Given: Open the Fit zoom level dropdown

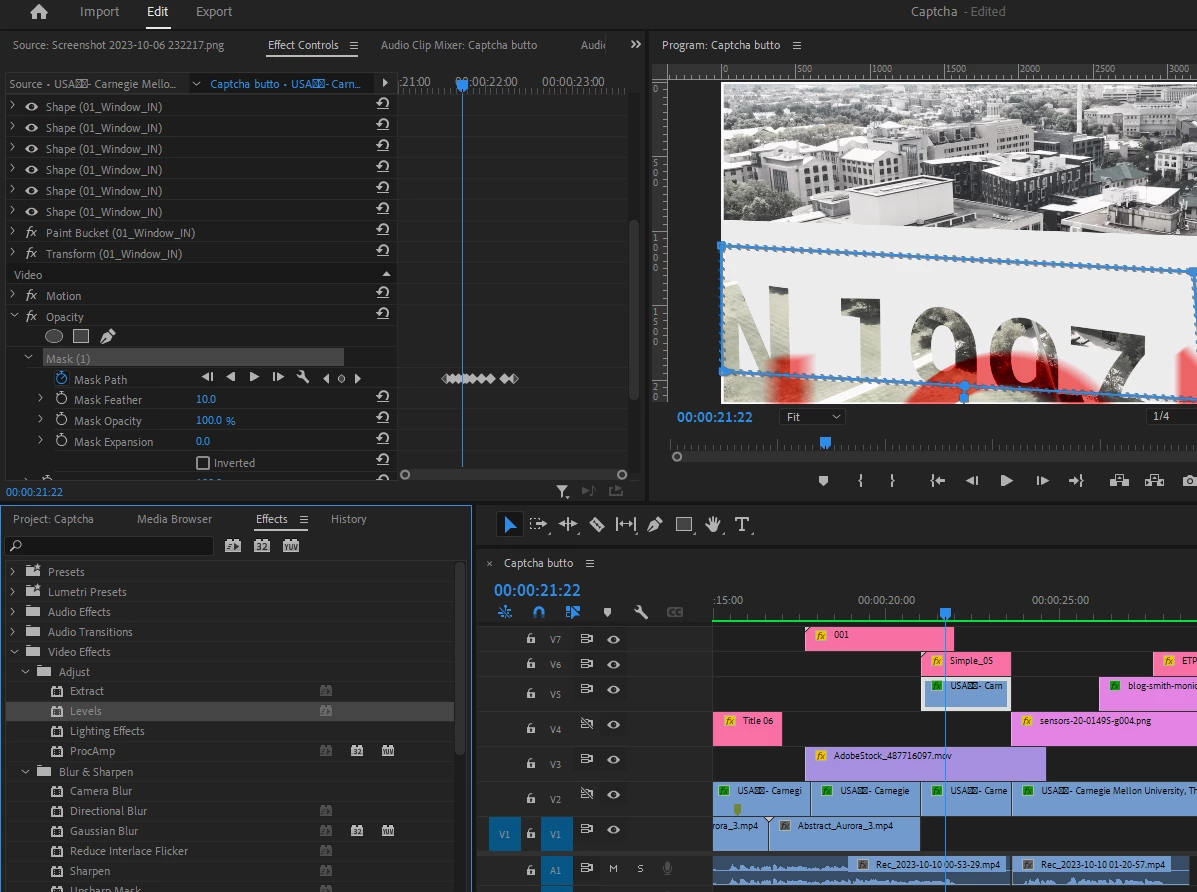Looking at the screenshot, I should (x=814, y=417).
